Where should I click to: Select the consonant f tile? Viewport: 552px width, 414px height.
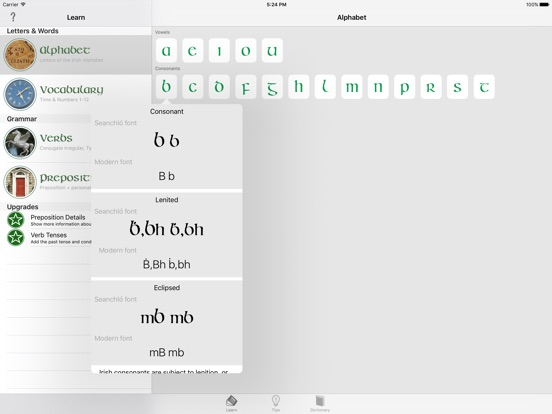[x=246, y=87]
